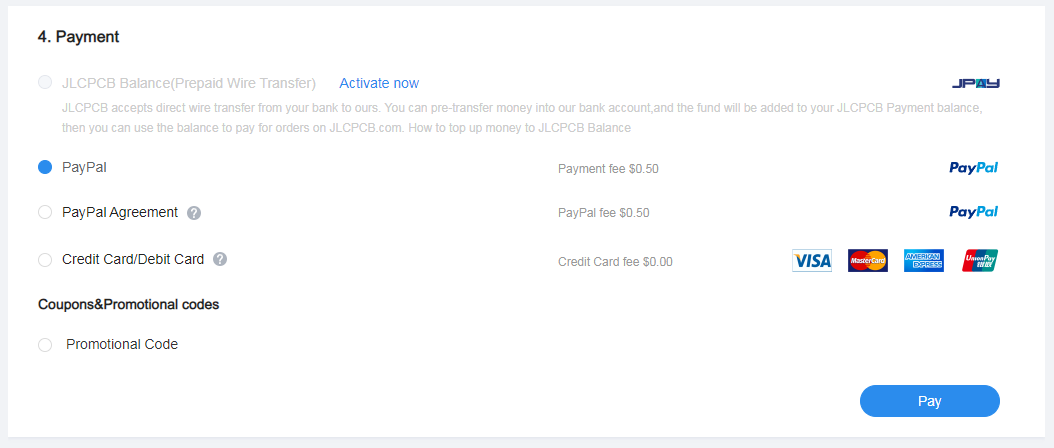Select JLCPCB Balance prepaid wire transfer radio
This screenshot has height=448, width=1054.
pyautogui.click(x=45, y=83)
